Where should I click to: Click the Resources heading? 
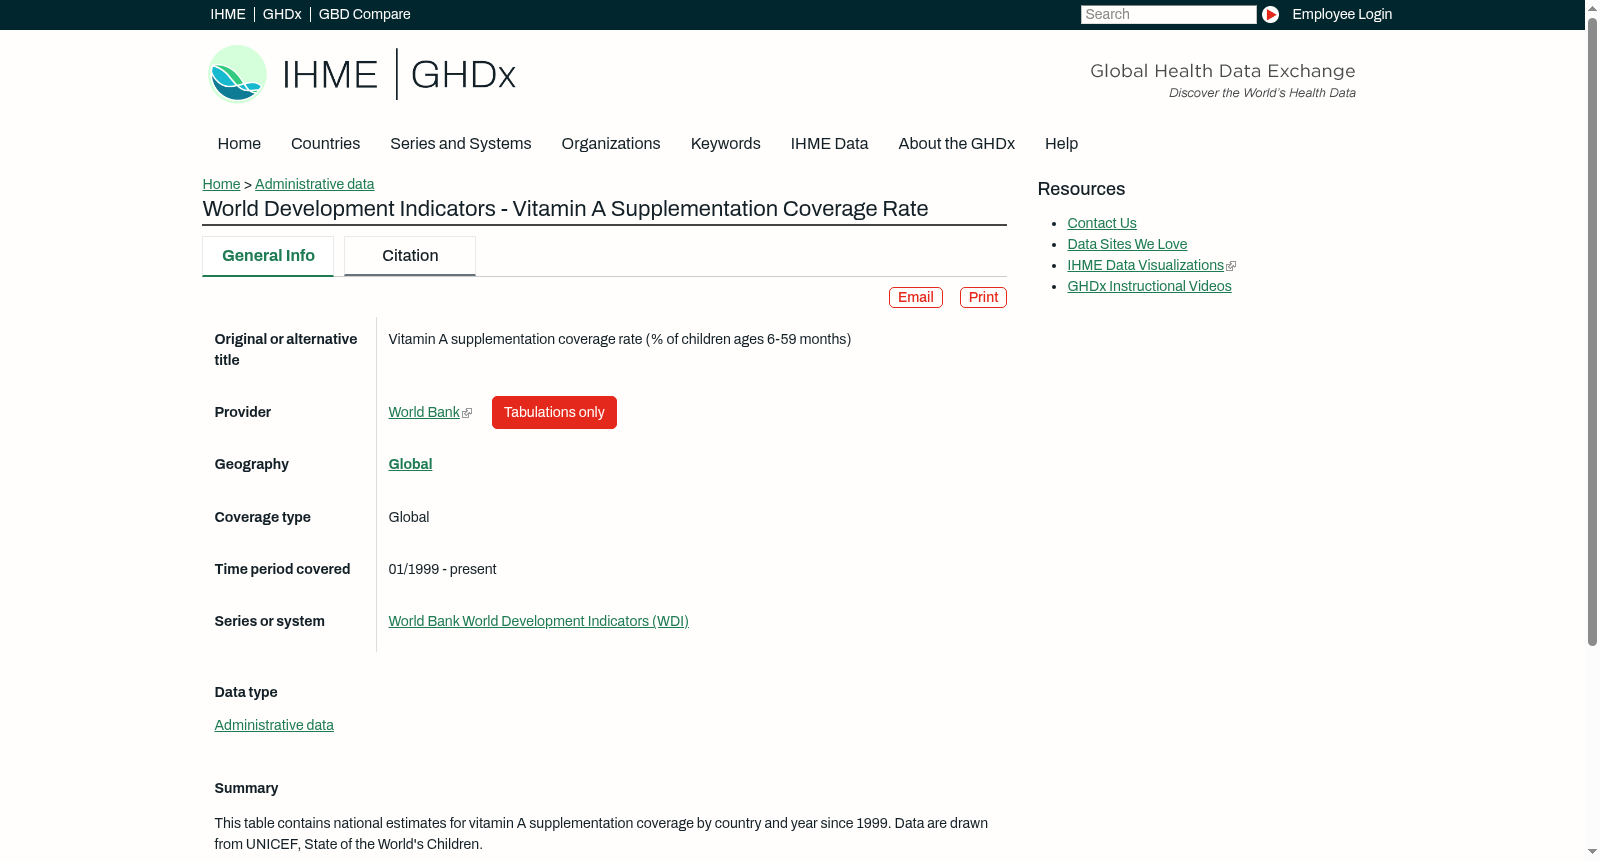click(x=1081, y=189)
